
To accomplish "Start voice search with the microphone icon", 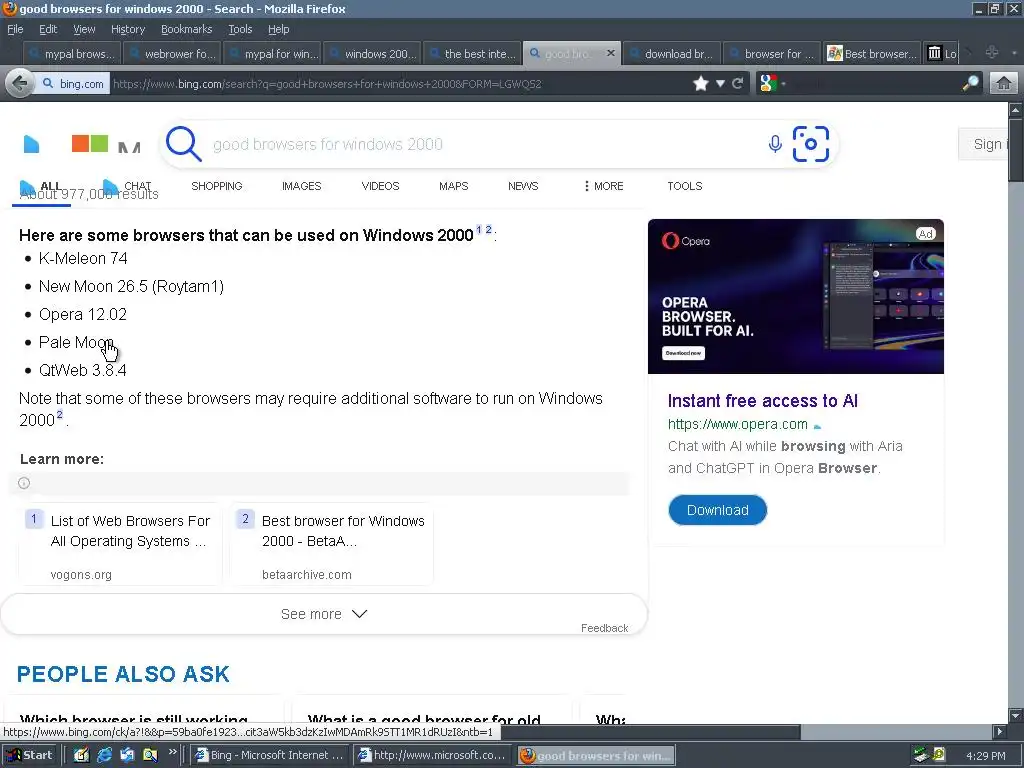I will [775, 144].
